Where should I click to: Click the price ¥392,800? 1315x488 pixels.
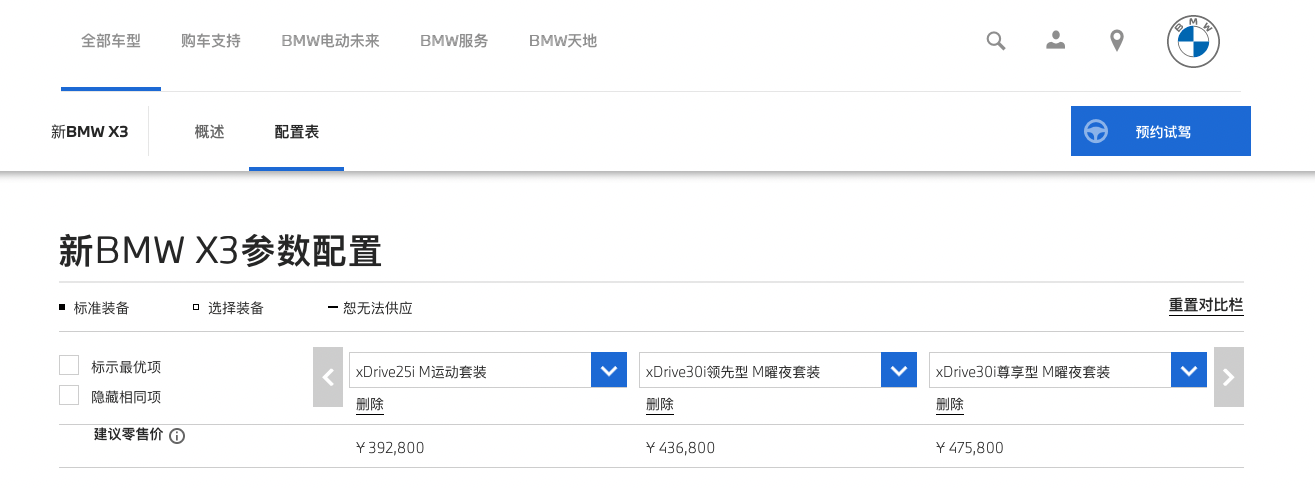click(390, 448)
